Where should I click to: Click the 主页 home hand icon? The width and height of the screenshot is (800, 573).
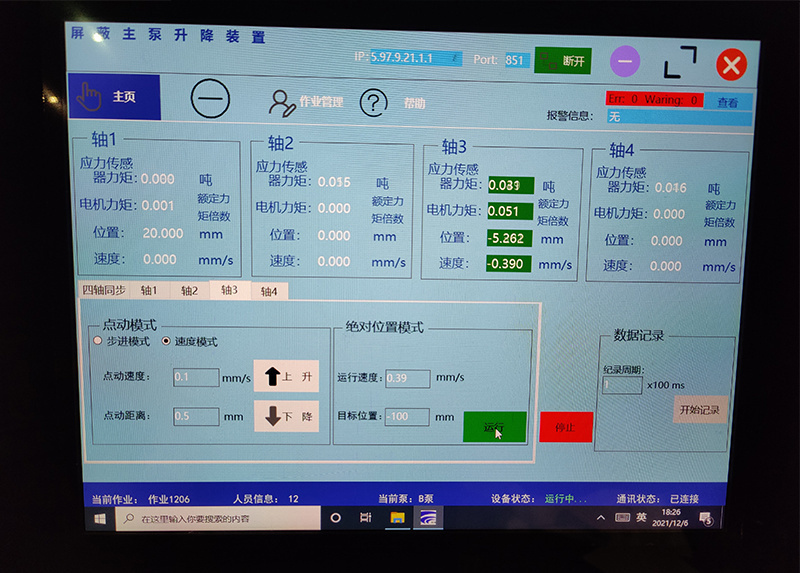click(x=91, y=96)
